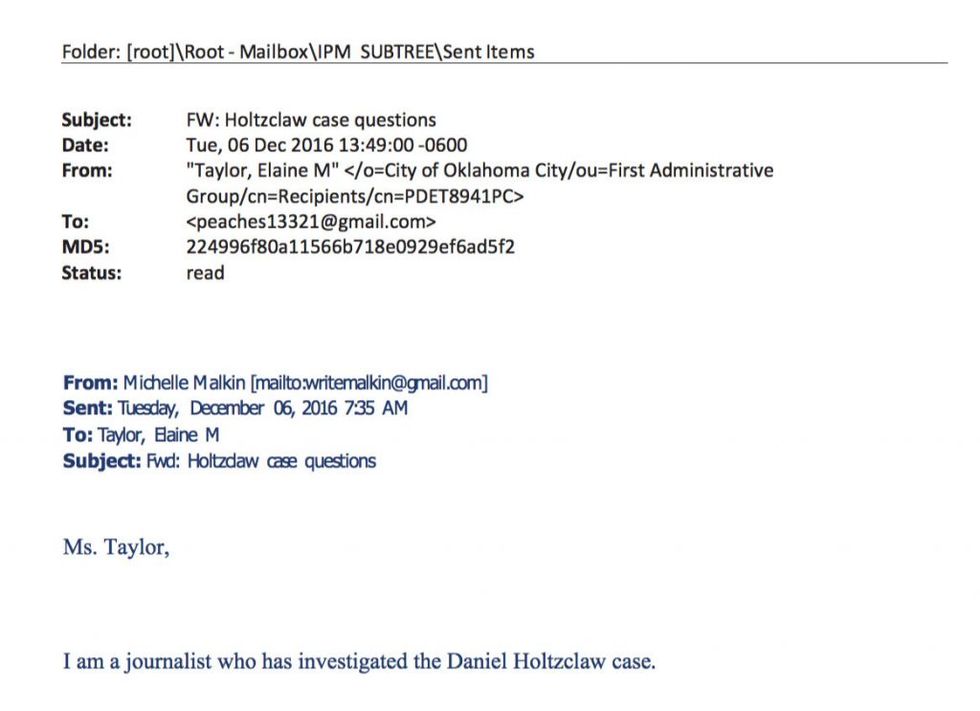
Task: Click the bold Date field label
Action: coord(84,145)
